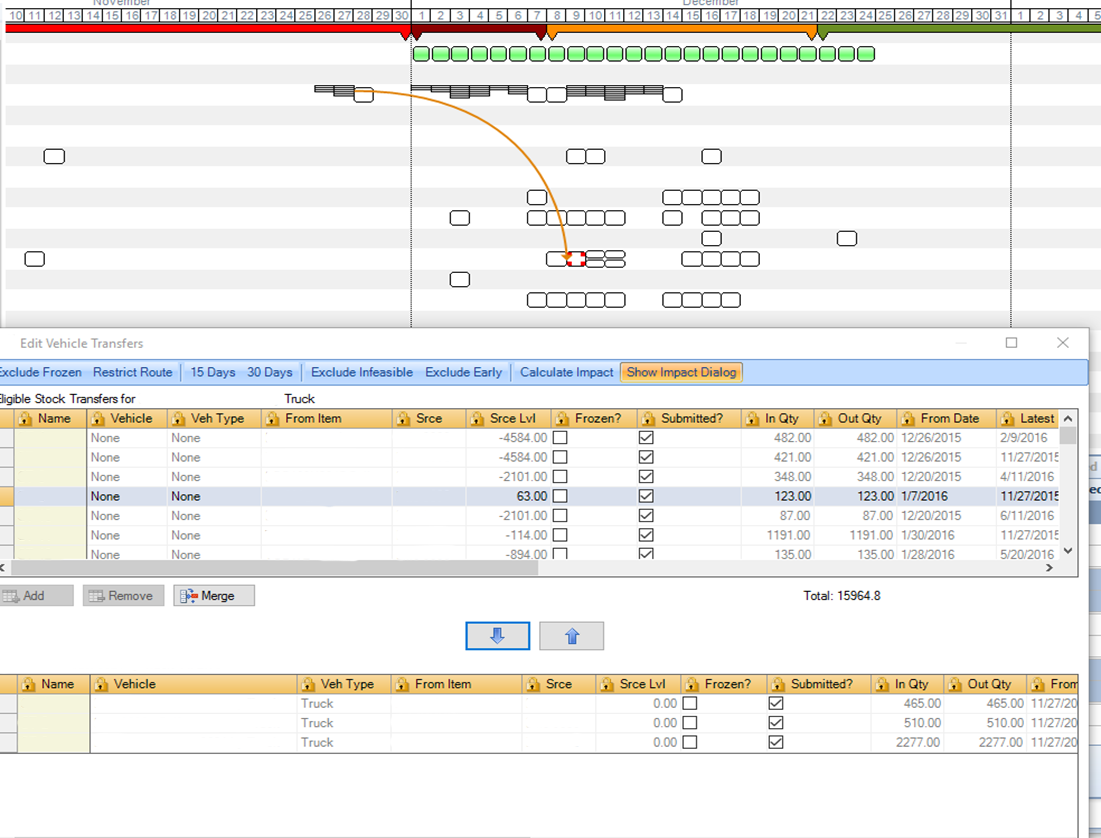
Task: Toggle Submitted? checkbox for 482.00 row
Action: click(x=646, y=438)
